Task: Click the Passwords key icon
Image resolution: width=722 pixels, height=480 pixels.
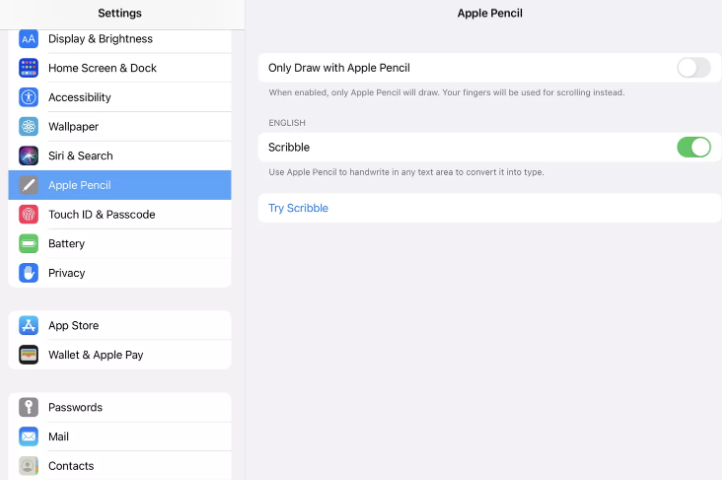Action: click(29, 407)
